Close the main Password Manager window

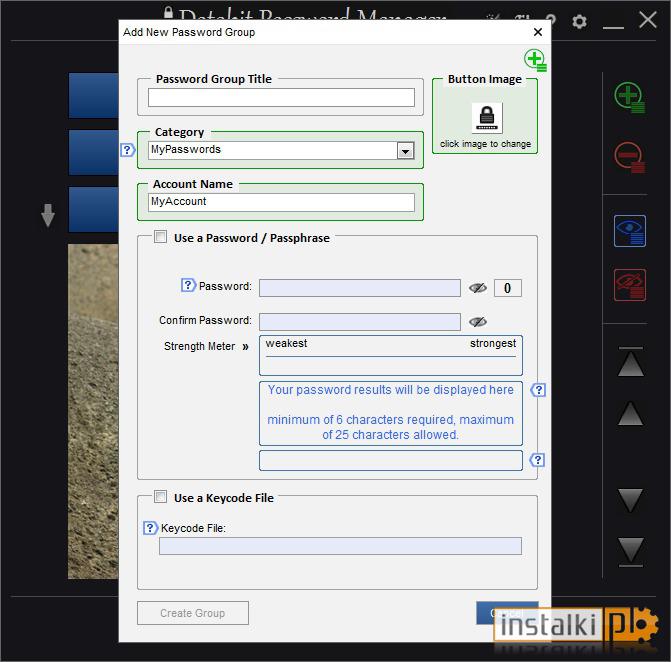[x=647, y=20]
